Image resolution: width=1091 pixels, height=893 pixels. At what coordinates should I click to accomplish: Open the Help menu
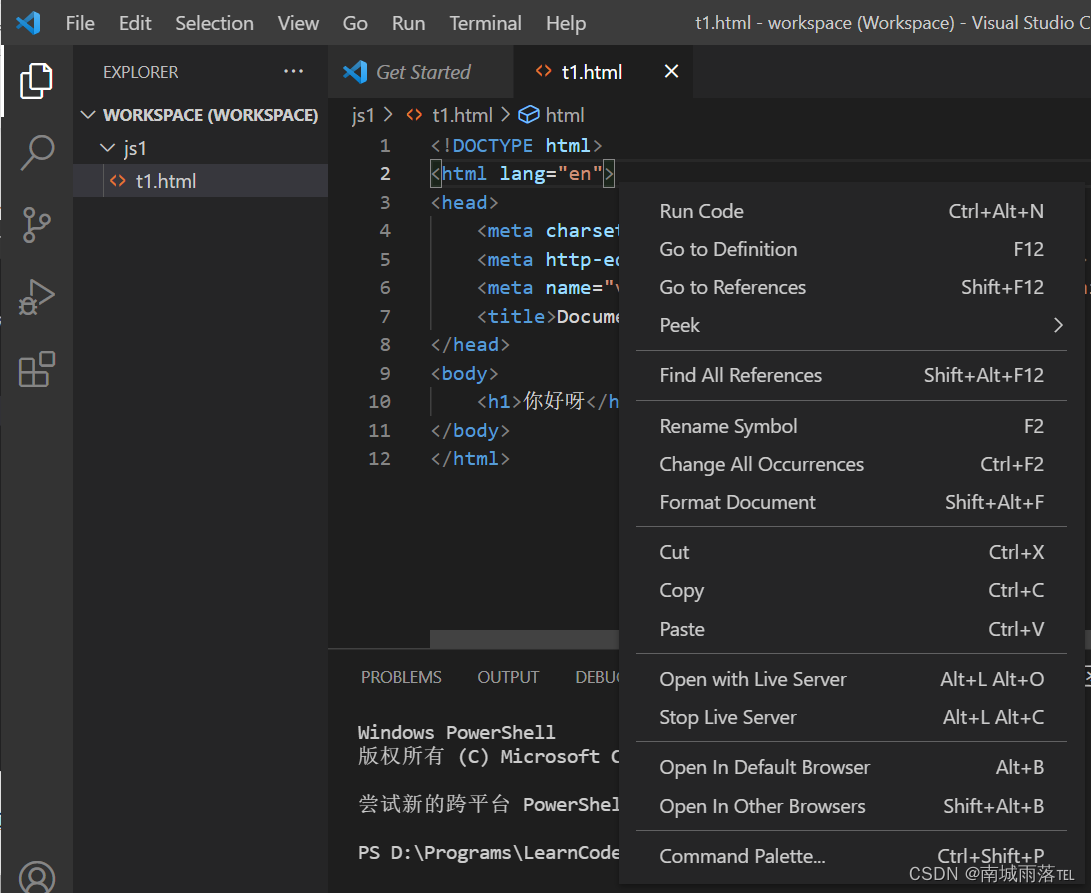[x=566, y=23]
